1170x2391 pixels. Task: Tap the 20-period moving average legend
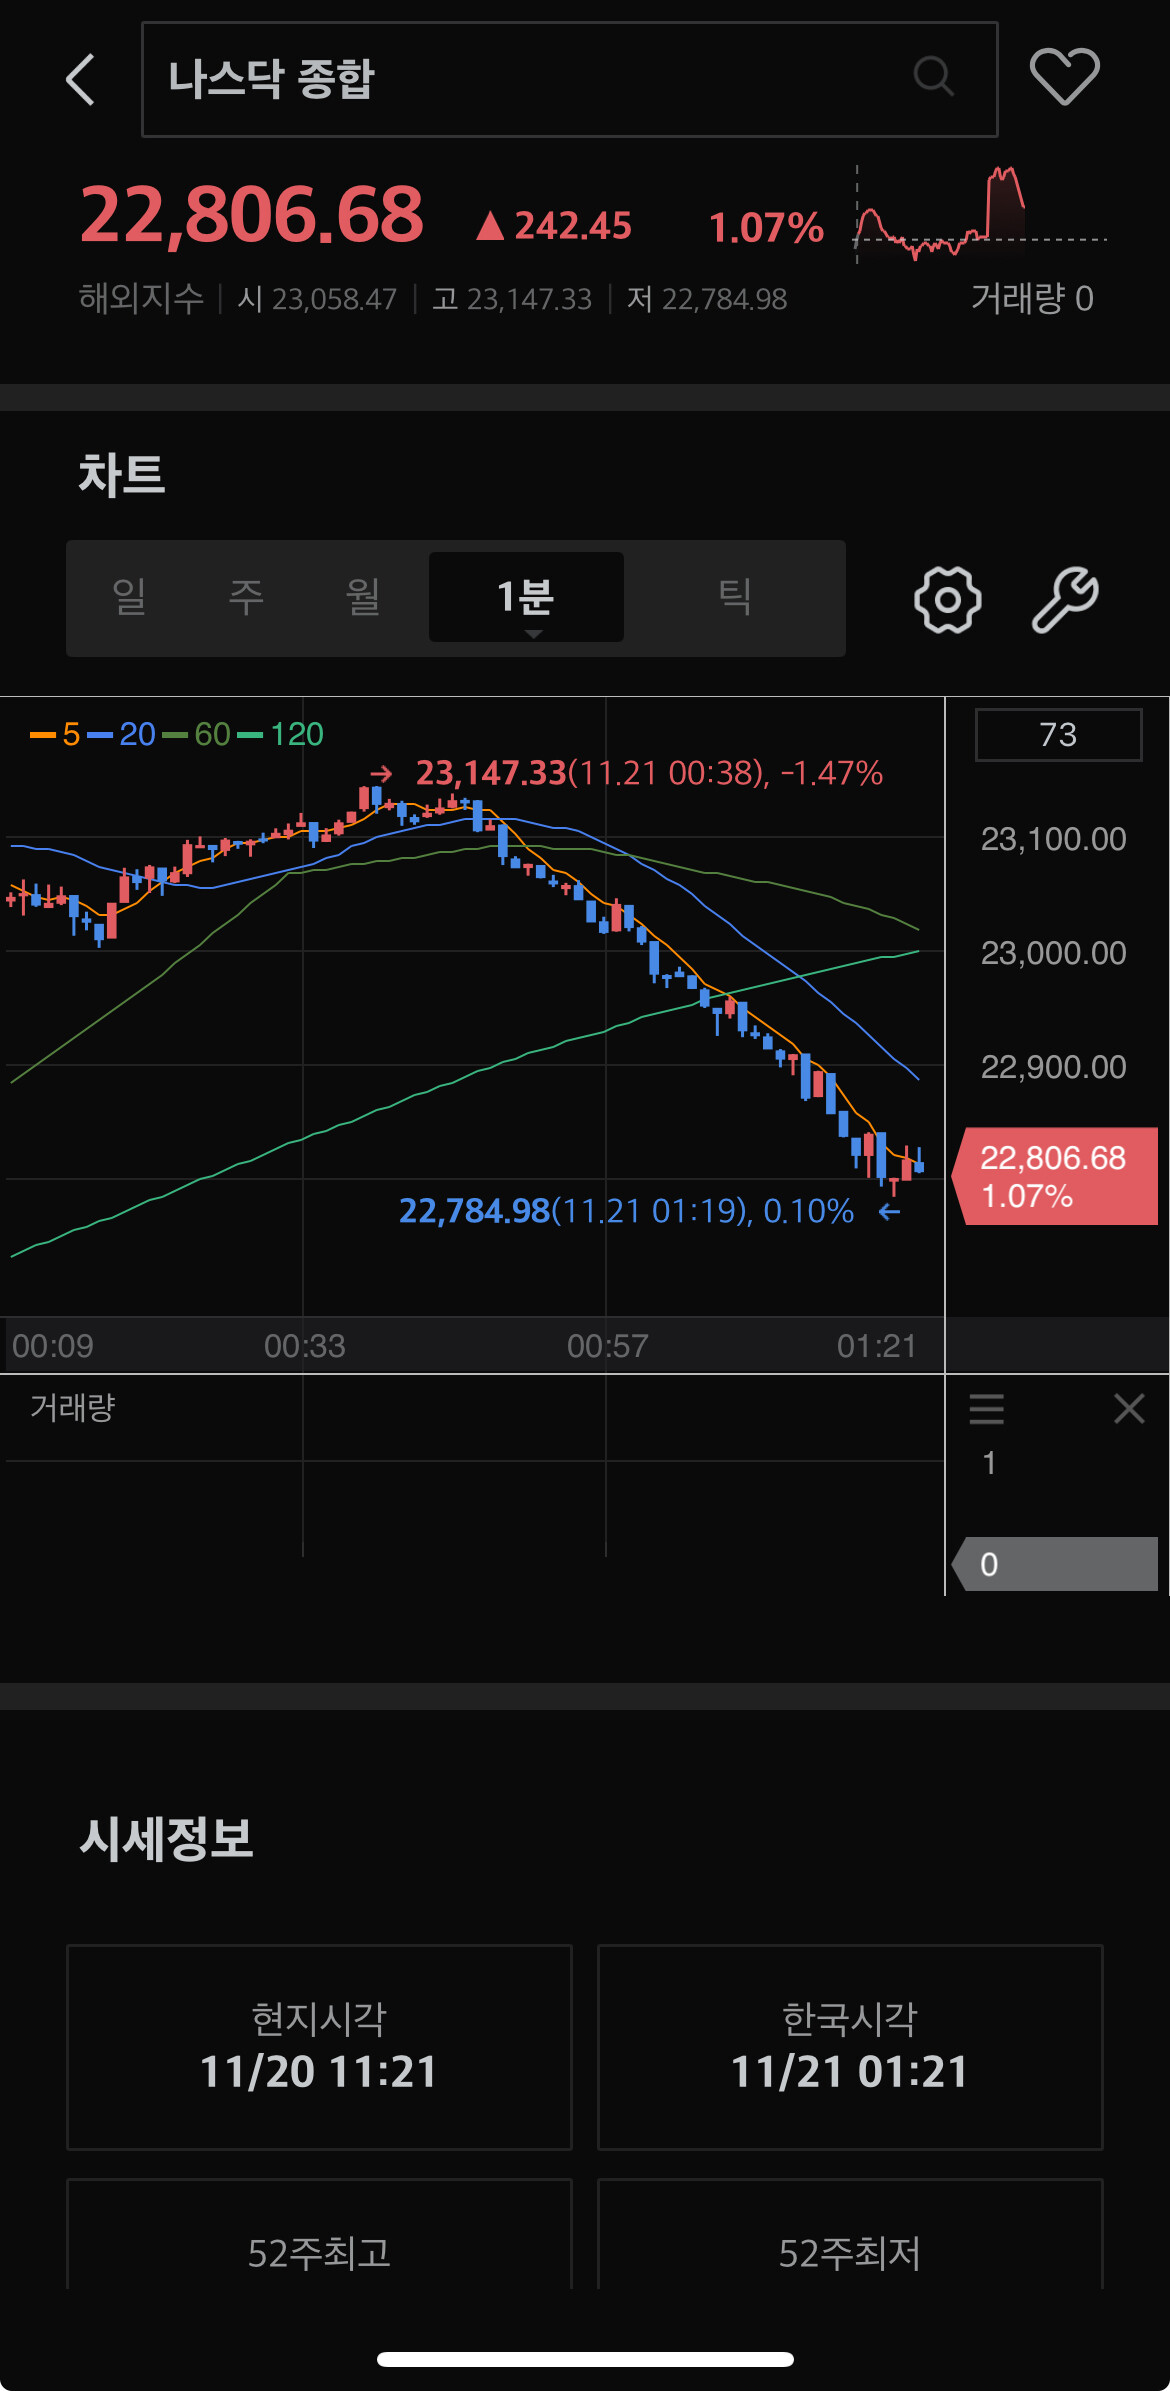point(122,734)
